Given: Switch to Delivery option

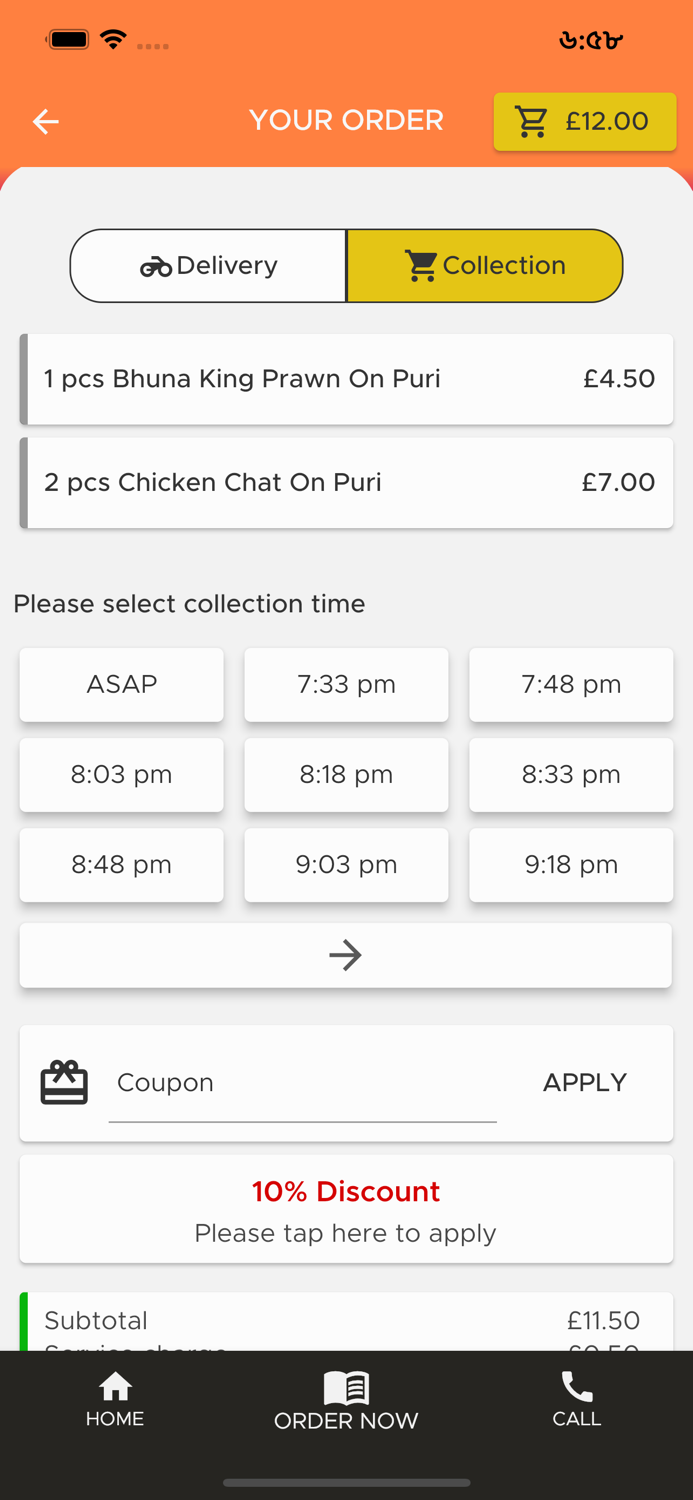Looking at the screenshot, I should click(x=209, y=266).
